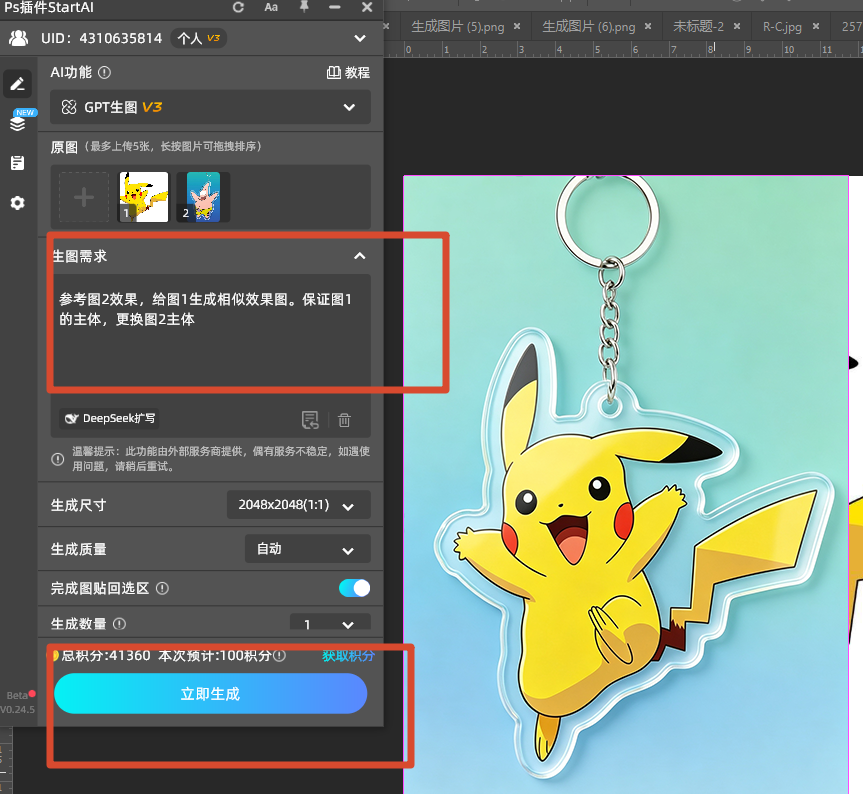Click the 个人 V3 membership badge

199,38
